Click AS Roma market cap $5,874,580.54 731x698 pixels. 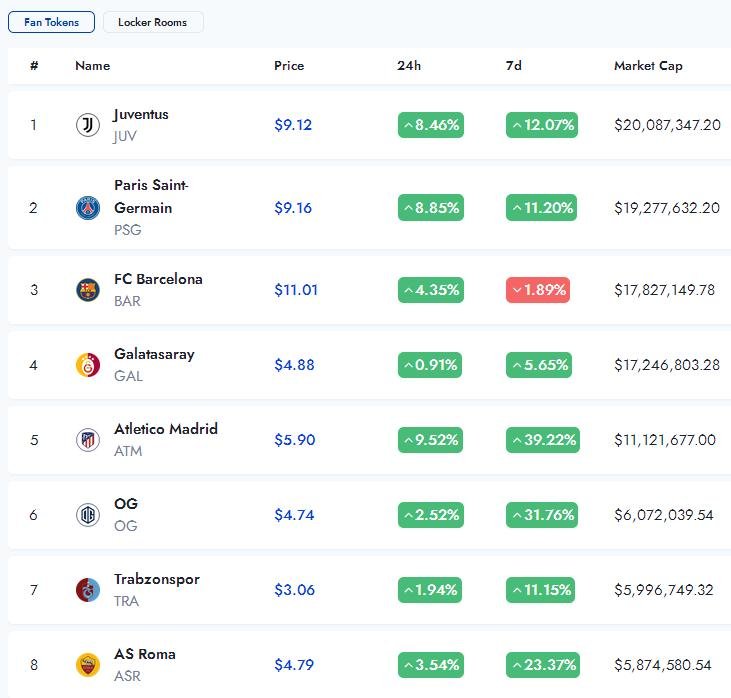(663, 665)
